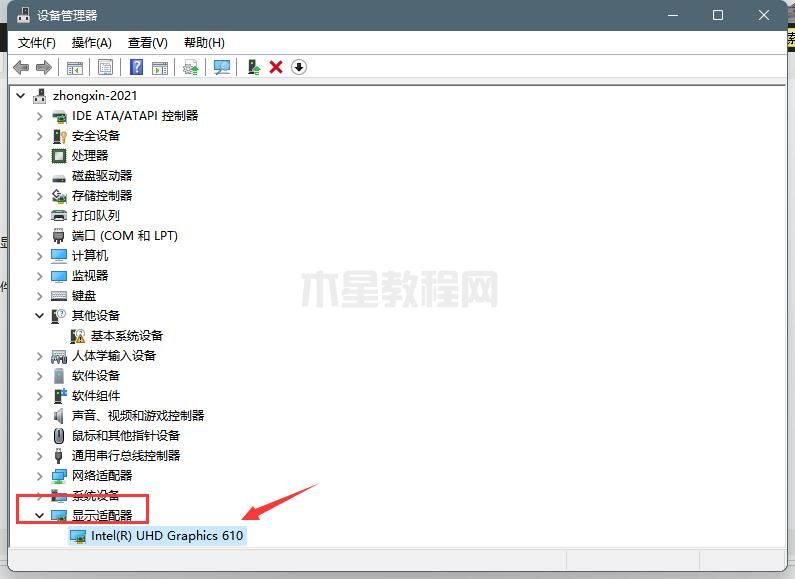This screenshot has height=579, width=795.
Task: Uninstall device with the red X icon
Action: [276, 67]
